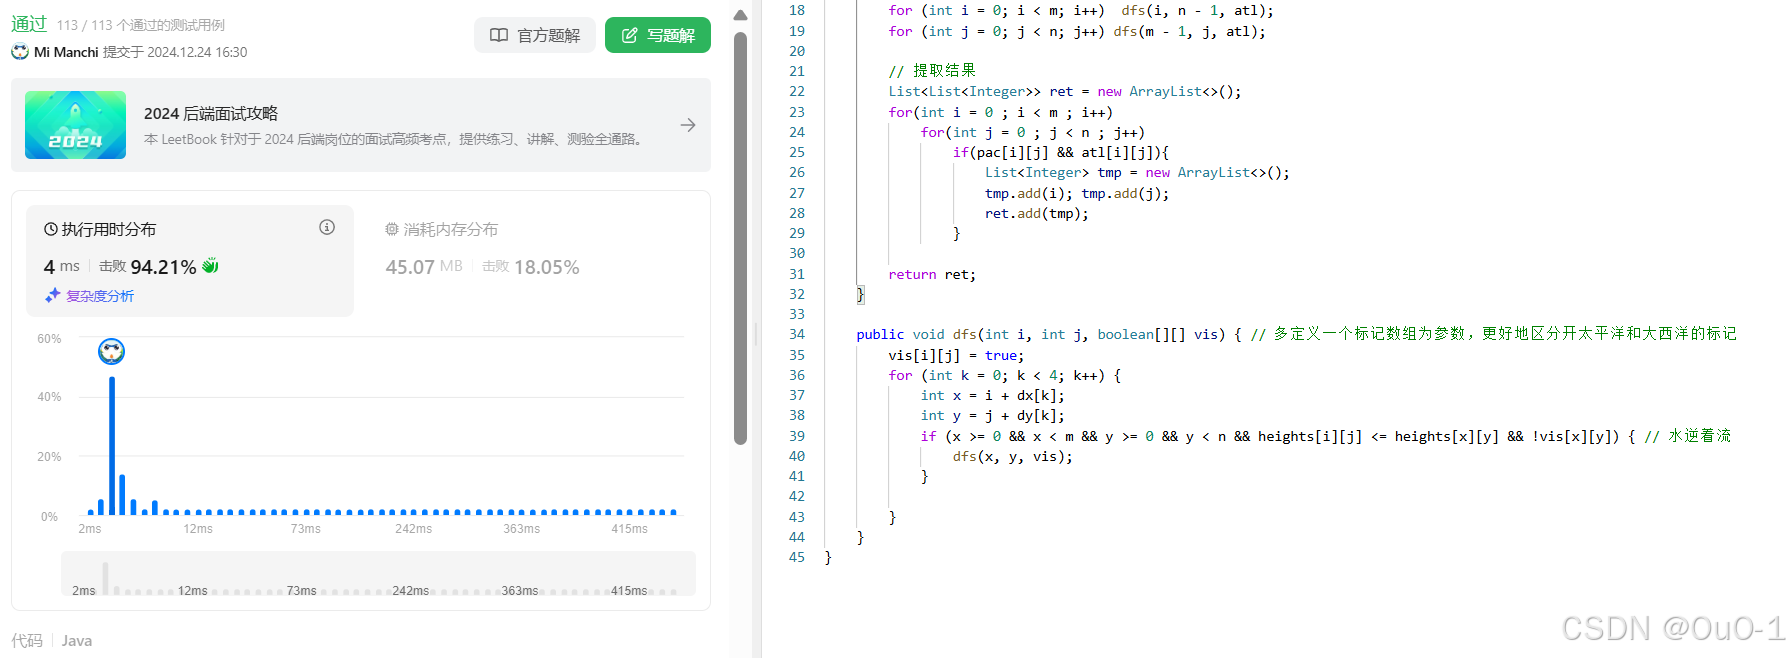Click the // 提取结果 comment

(932, 71)
